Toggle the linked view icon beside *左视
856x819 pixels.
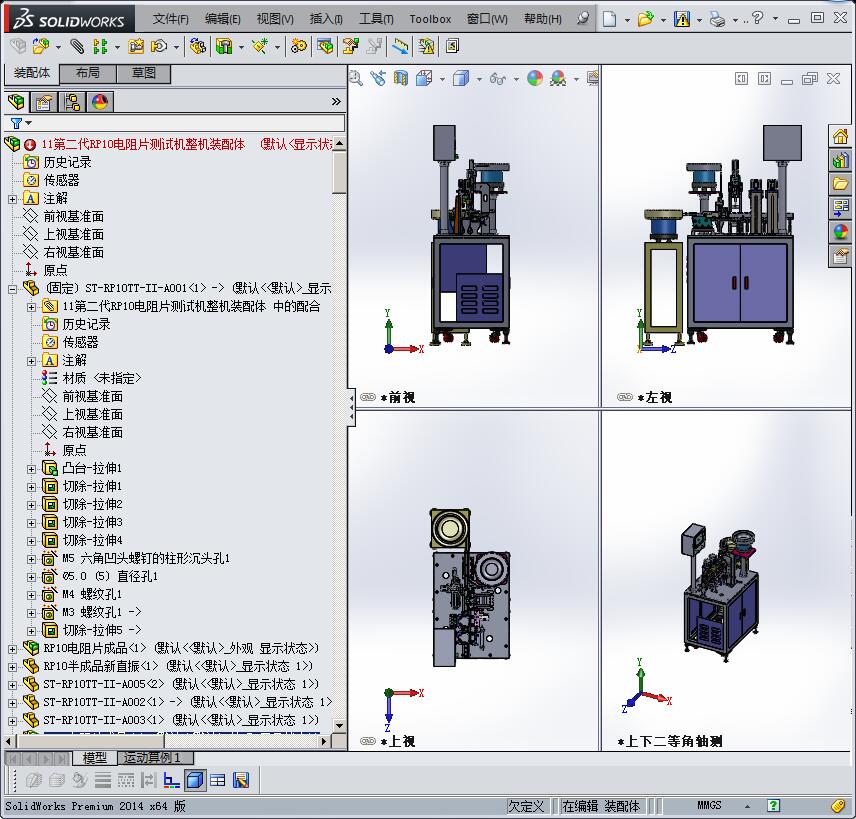625,397
